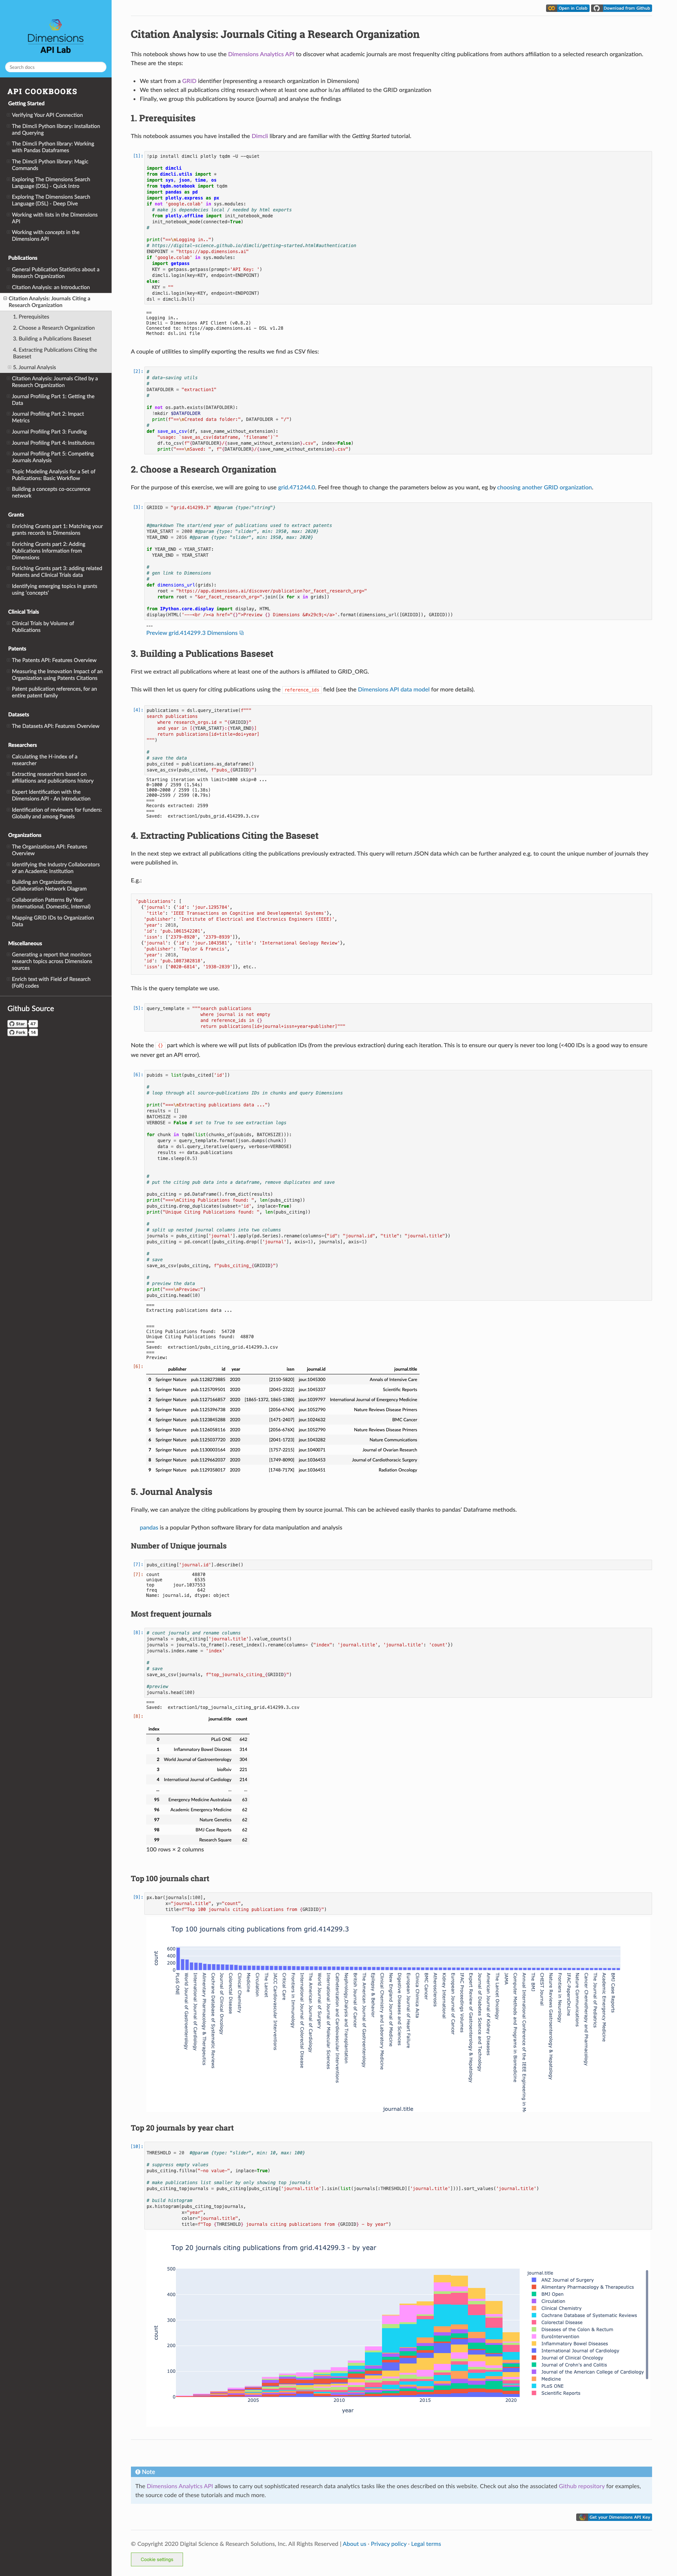Jump to 2. Choose a Research Organization in sidebar

(54, 328)
